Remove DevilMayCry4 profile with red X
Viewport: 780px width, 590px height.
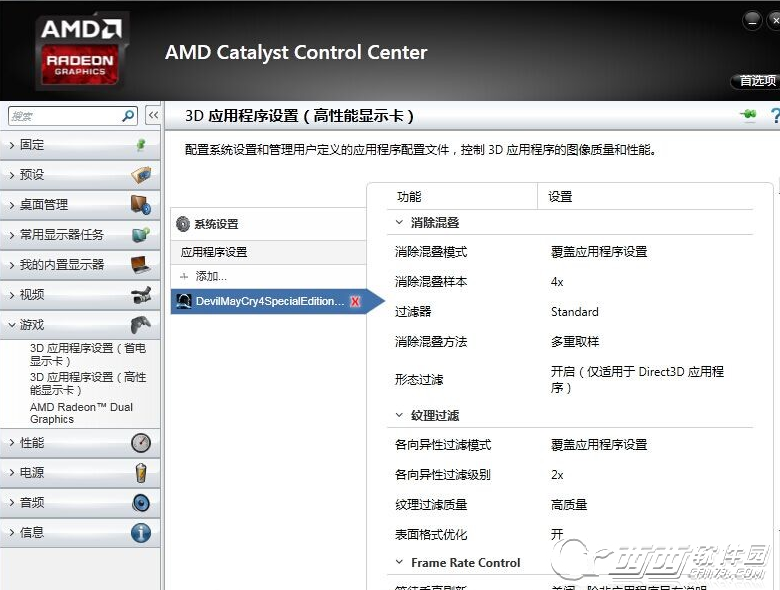coord(355,301)
